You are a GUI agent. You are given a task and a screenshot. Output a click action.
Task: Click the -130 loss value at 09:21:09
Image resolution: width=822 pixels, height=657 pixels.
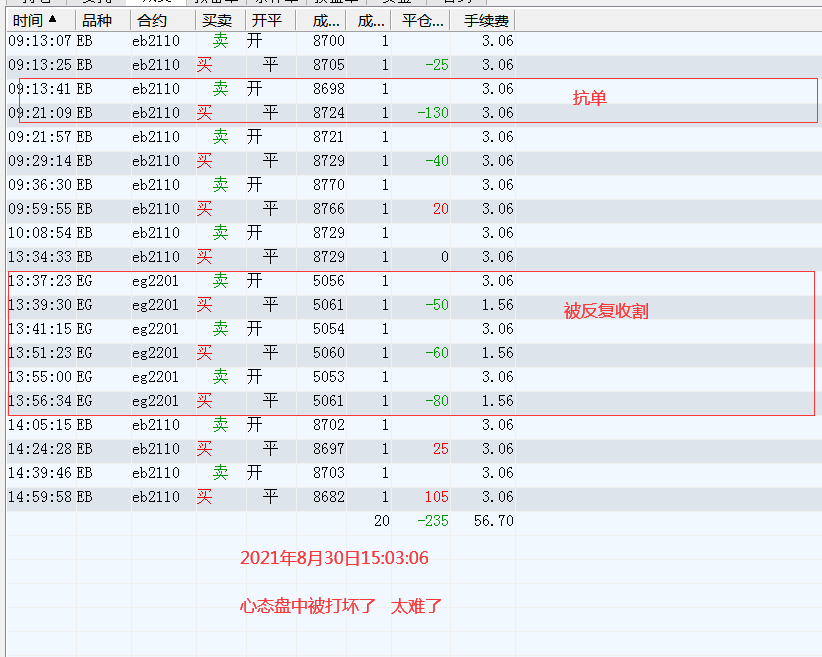point(433,113)
